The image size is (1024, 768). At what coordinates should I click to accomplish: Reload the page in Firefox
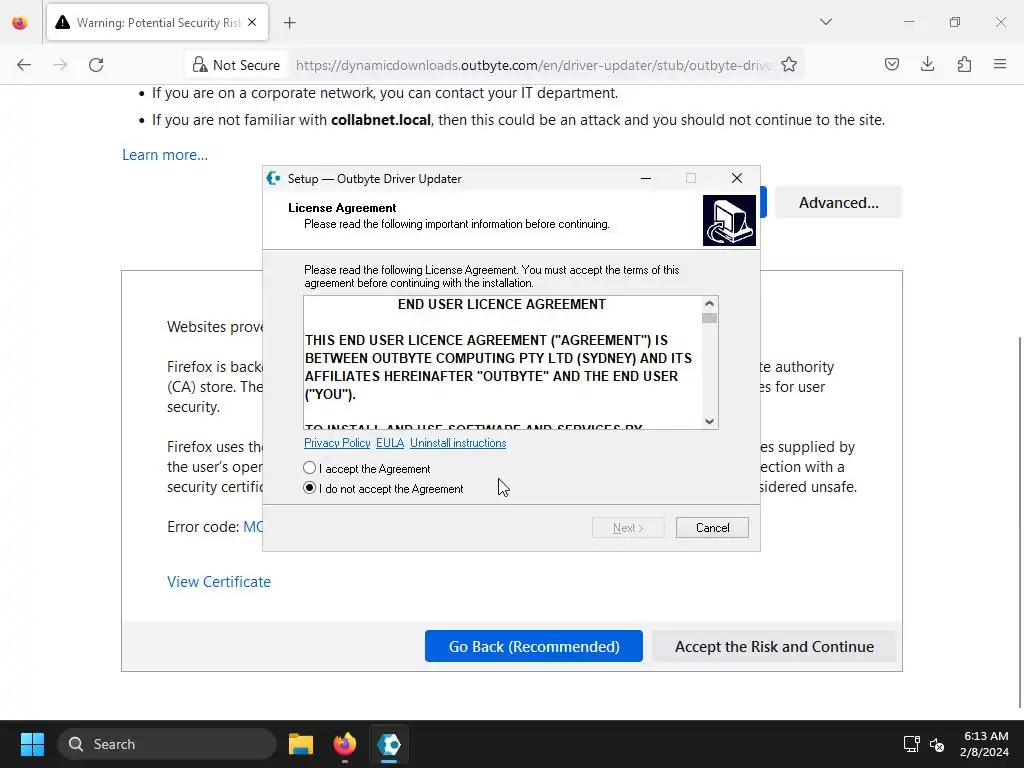click(96, 65)
